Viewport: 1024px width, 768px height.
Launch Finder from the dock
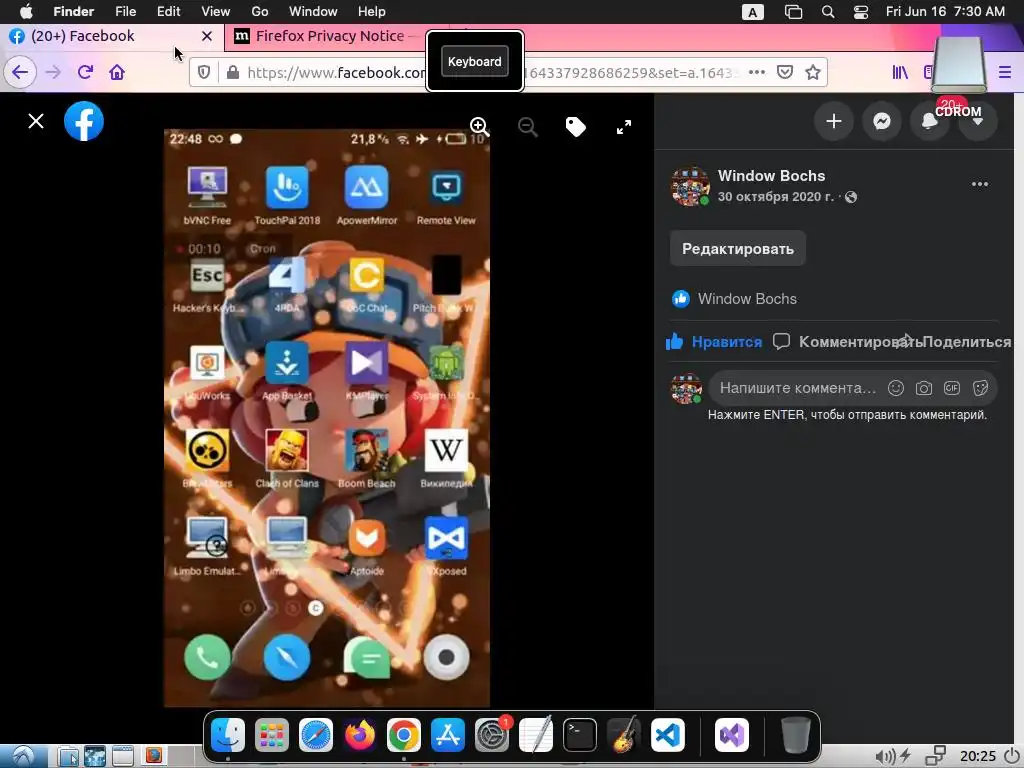click(x=228, y=735)
